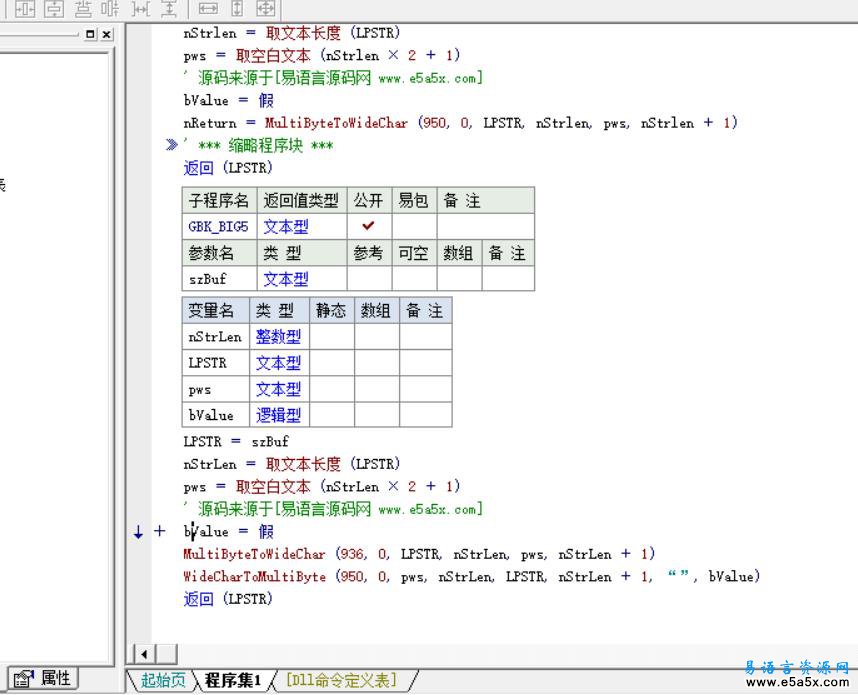Viewport: 858px width, 695px height.
Task: Click 备注 cell for bValue variable
Action: tap(426, 415)
